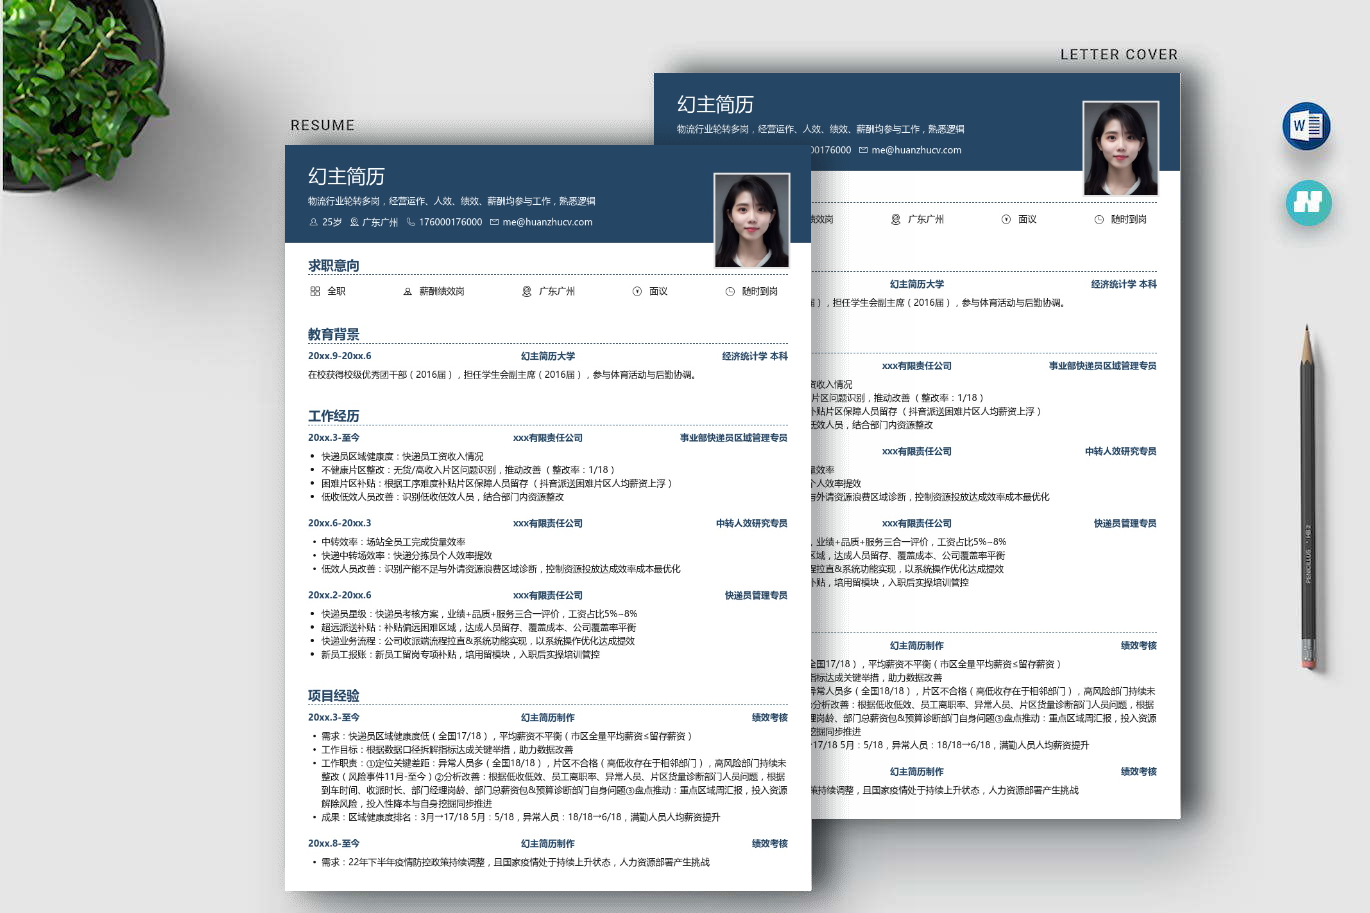The height and width of the screenshot is (913, 1370).
Task: Click the envelope icon on front resume
Action: [x=494, y=222]
